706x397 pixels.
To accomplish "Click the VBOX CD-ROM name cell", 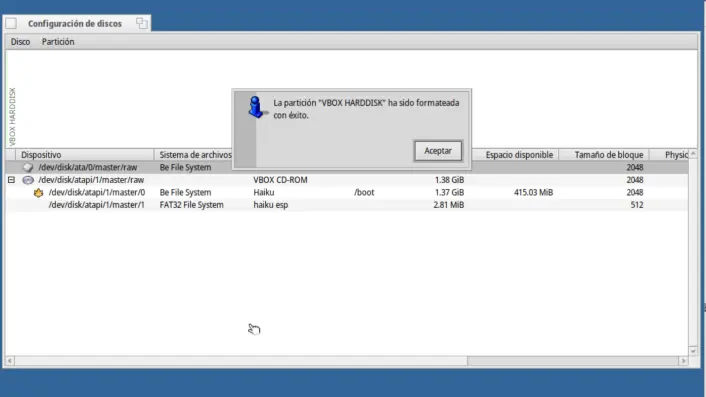I will 280,180.
